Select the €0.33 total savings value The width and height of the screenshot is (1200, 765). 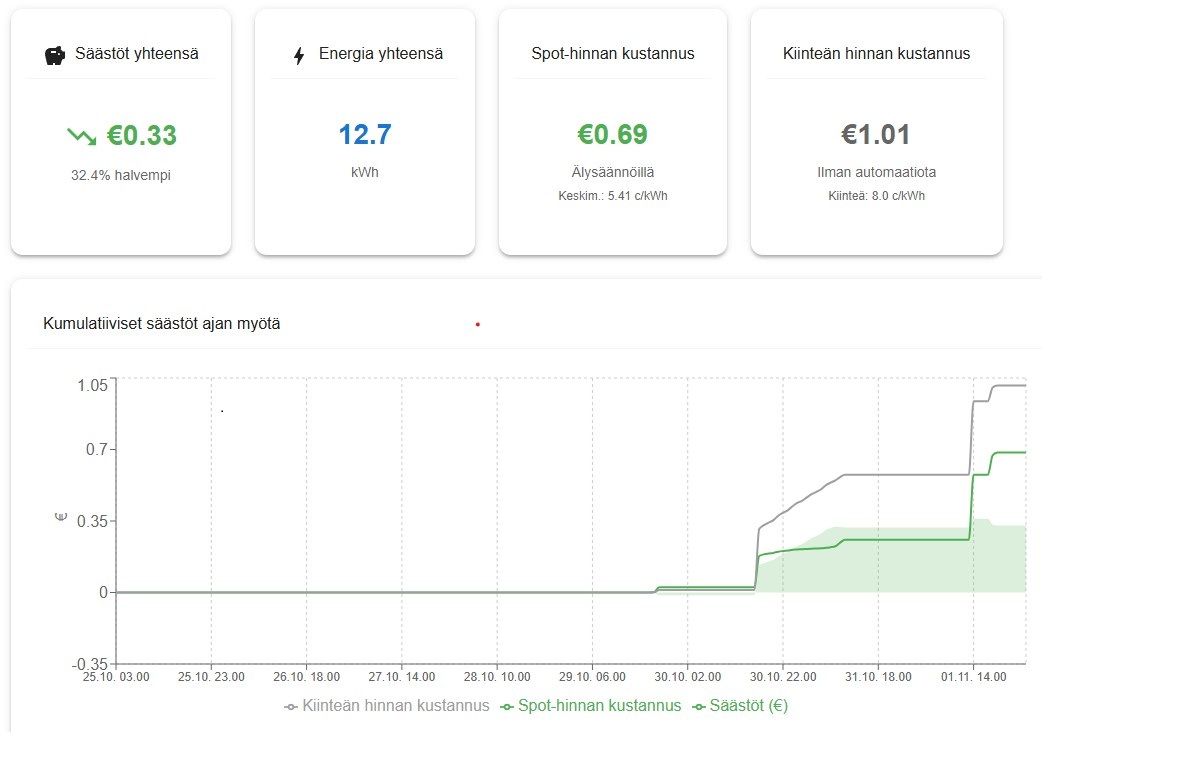point(142,135)
